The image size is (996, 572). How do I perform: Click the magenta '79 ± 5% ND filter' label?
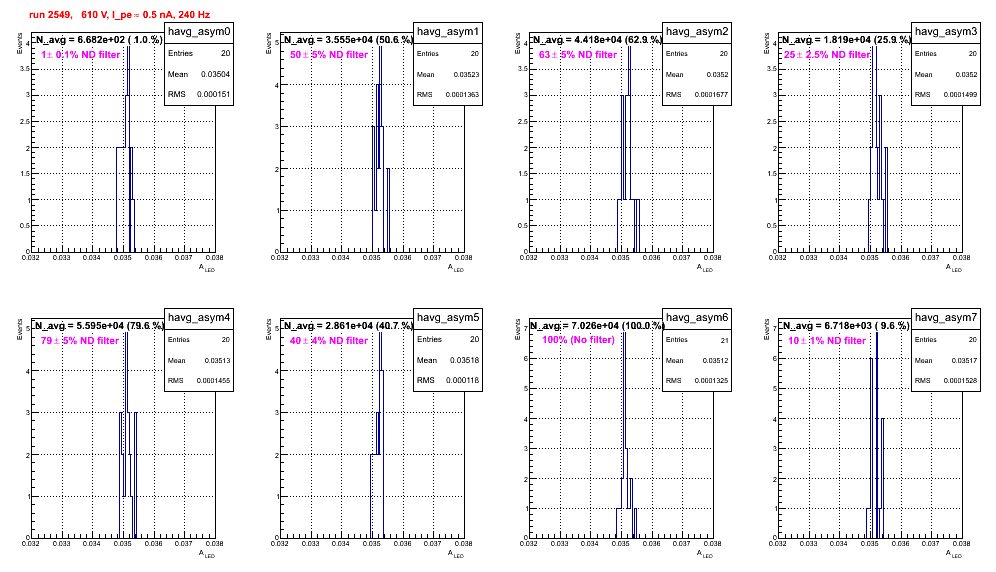(80, 341)
